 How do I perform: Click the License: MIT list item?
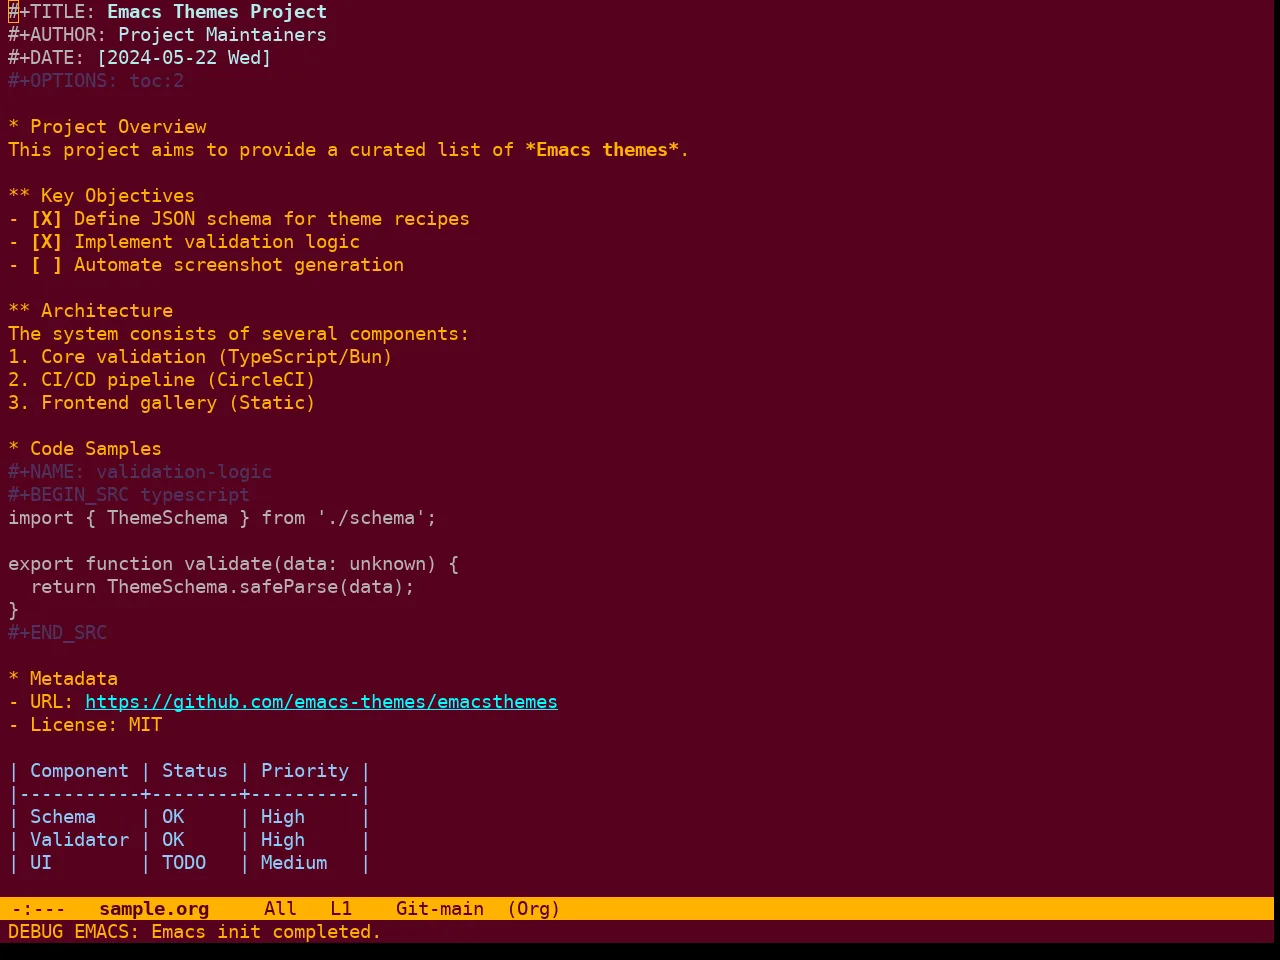click(85, 725)
